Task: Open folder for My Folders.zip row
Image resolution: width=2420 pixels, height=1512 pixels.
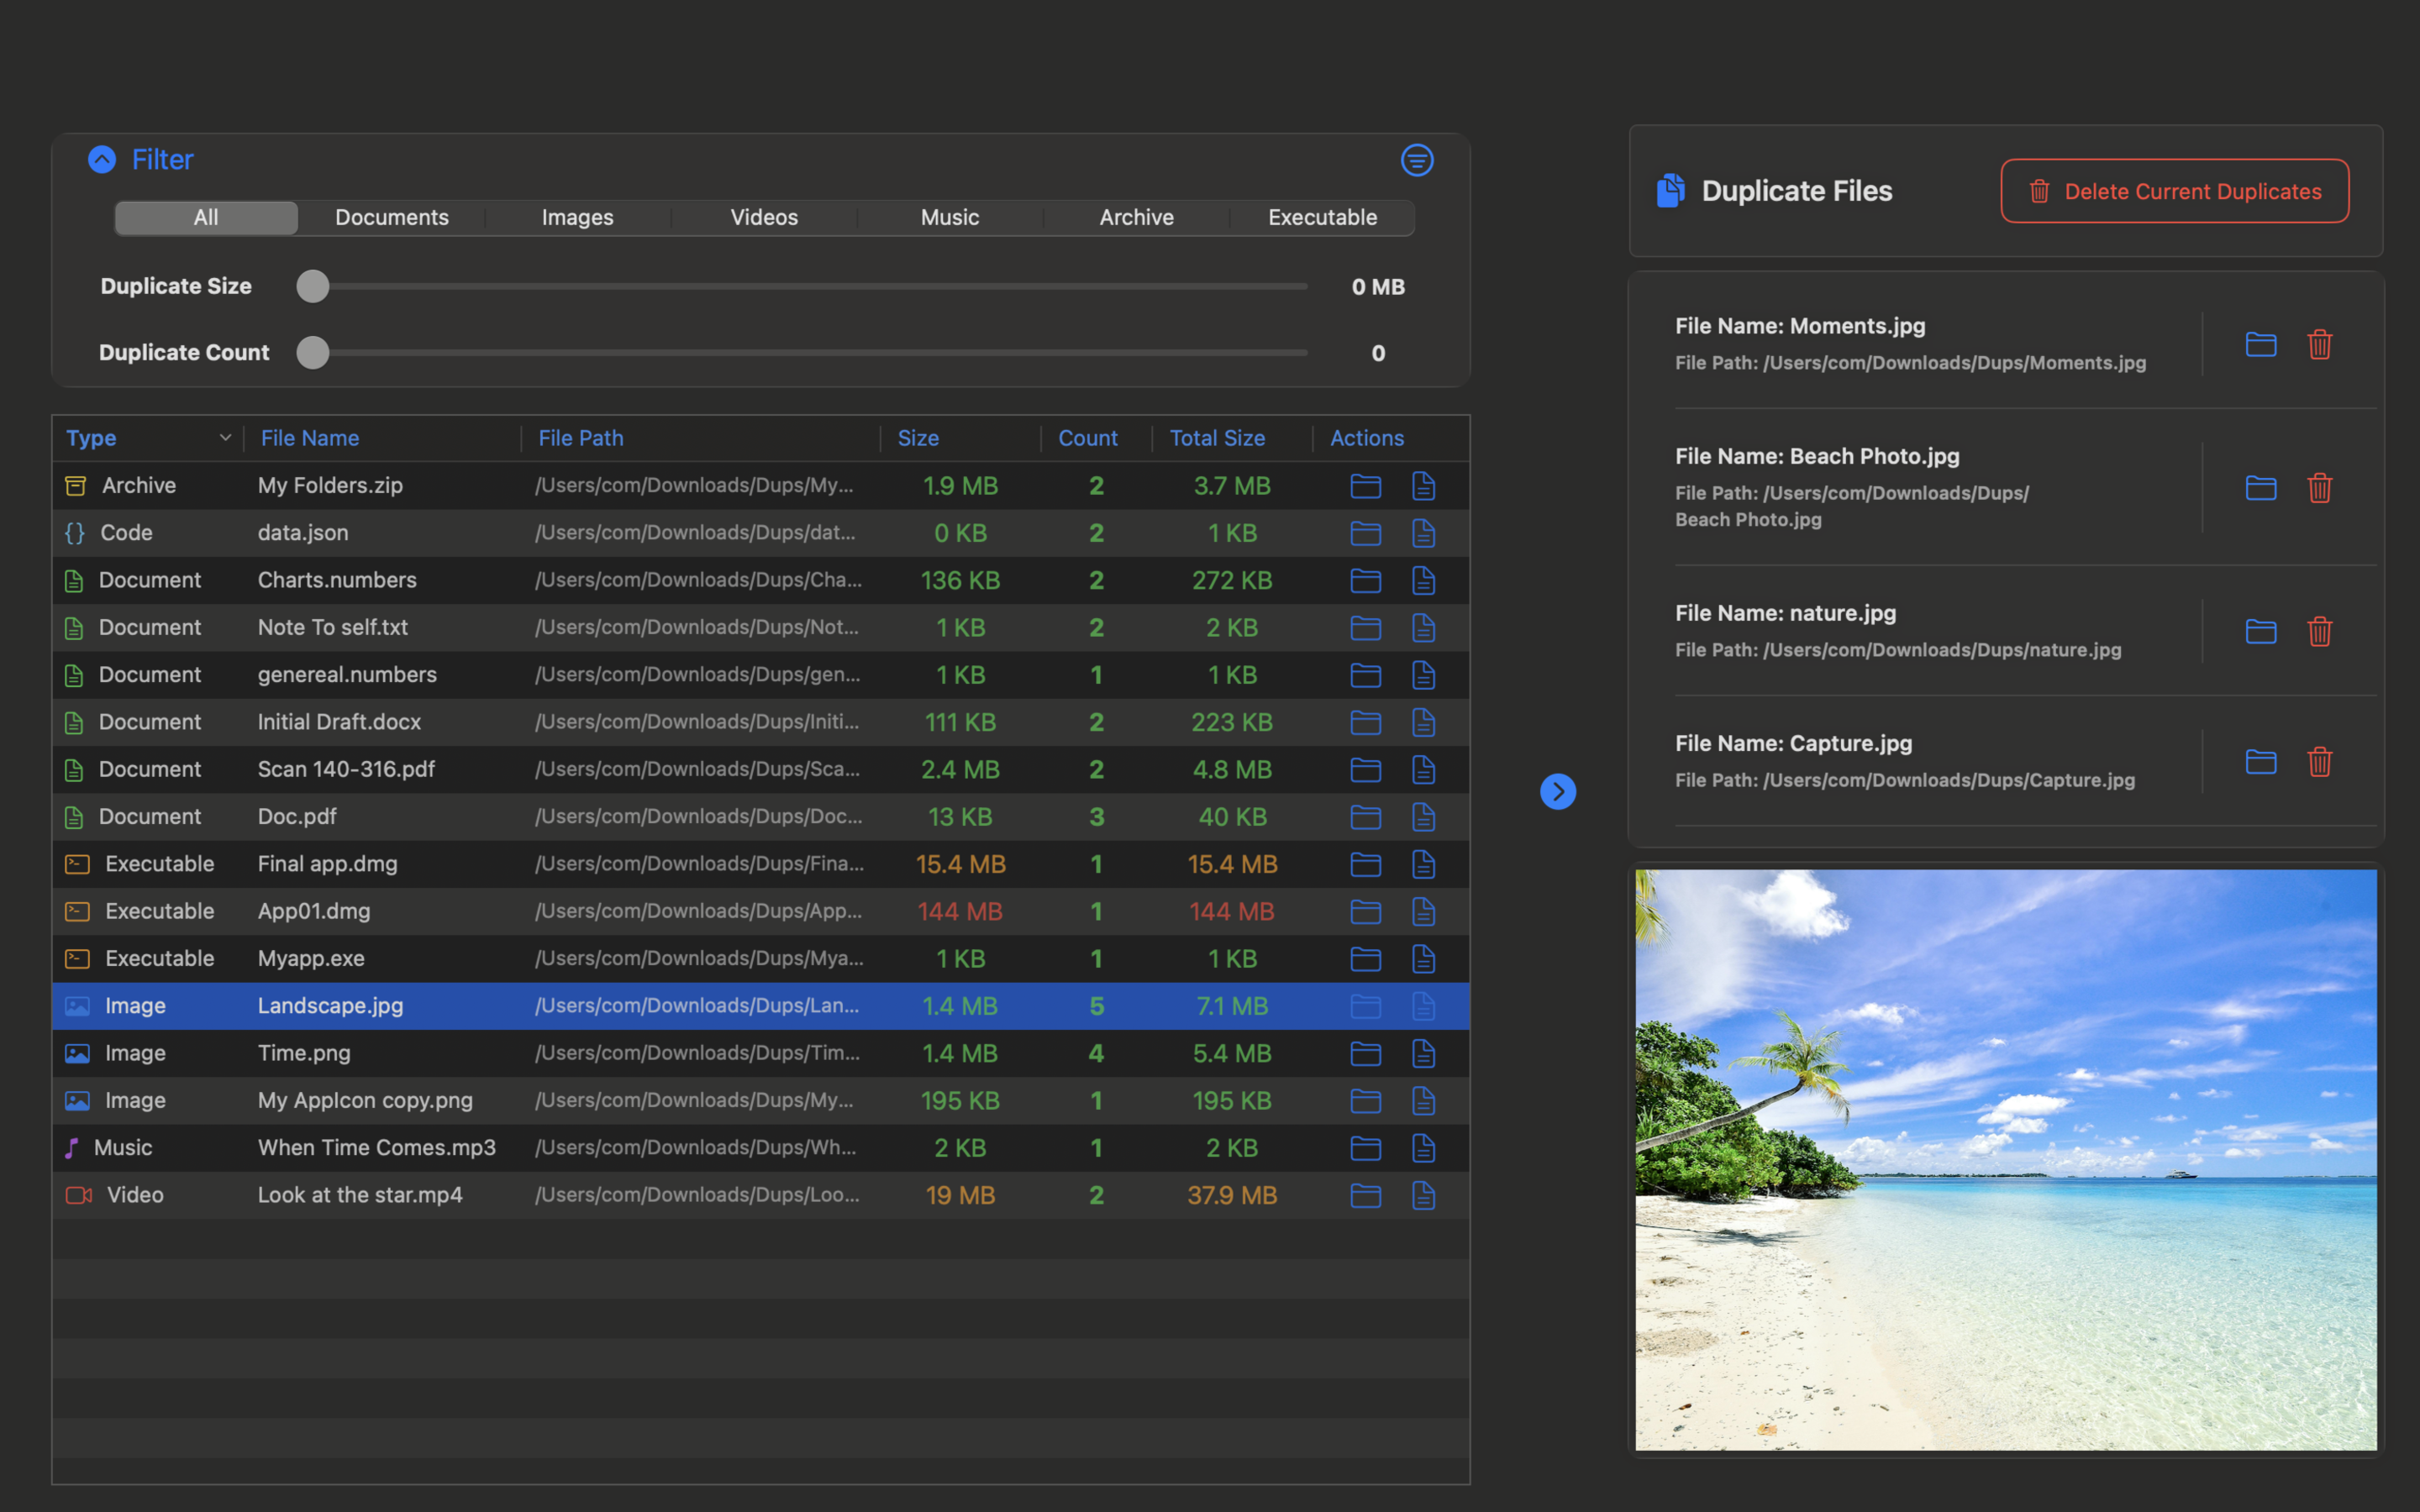Action: 1366,486
